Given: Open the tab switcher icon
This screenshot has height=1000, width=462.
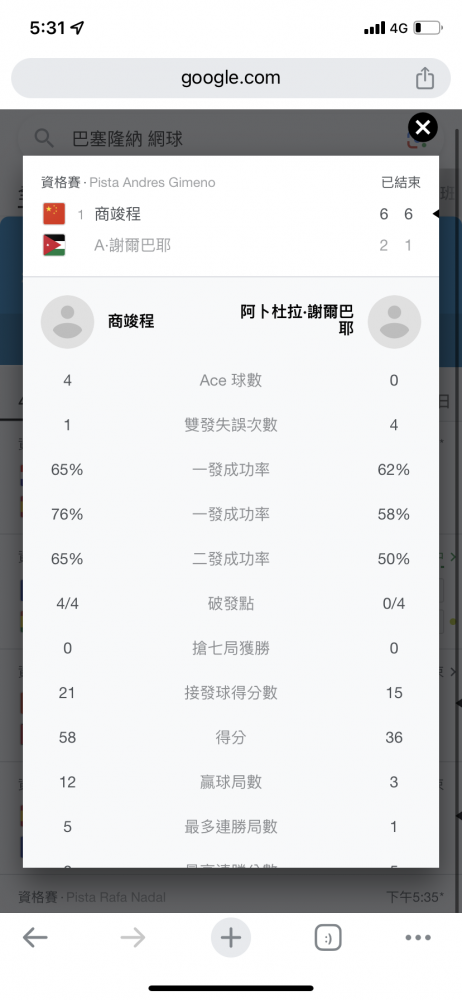Looking at the screenshot, I should tap(328, 938).
